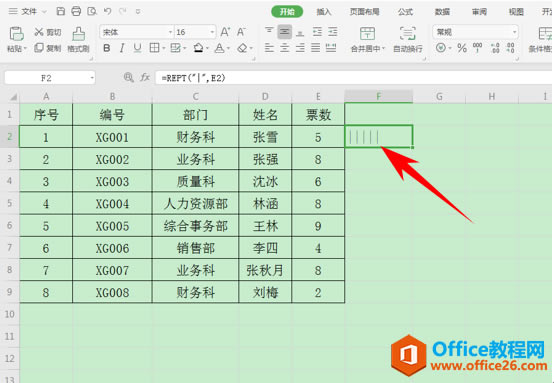Expand the Paste options arrow
This screenshot has width=554, height=383.
25,48
